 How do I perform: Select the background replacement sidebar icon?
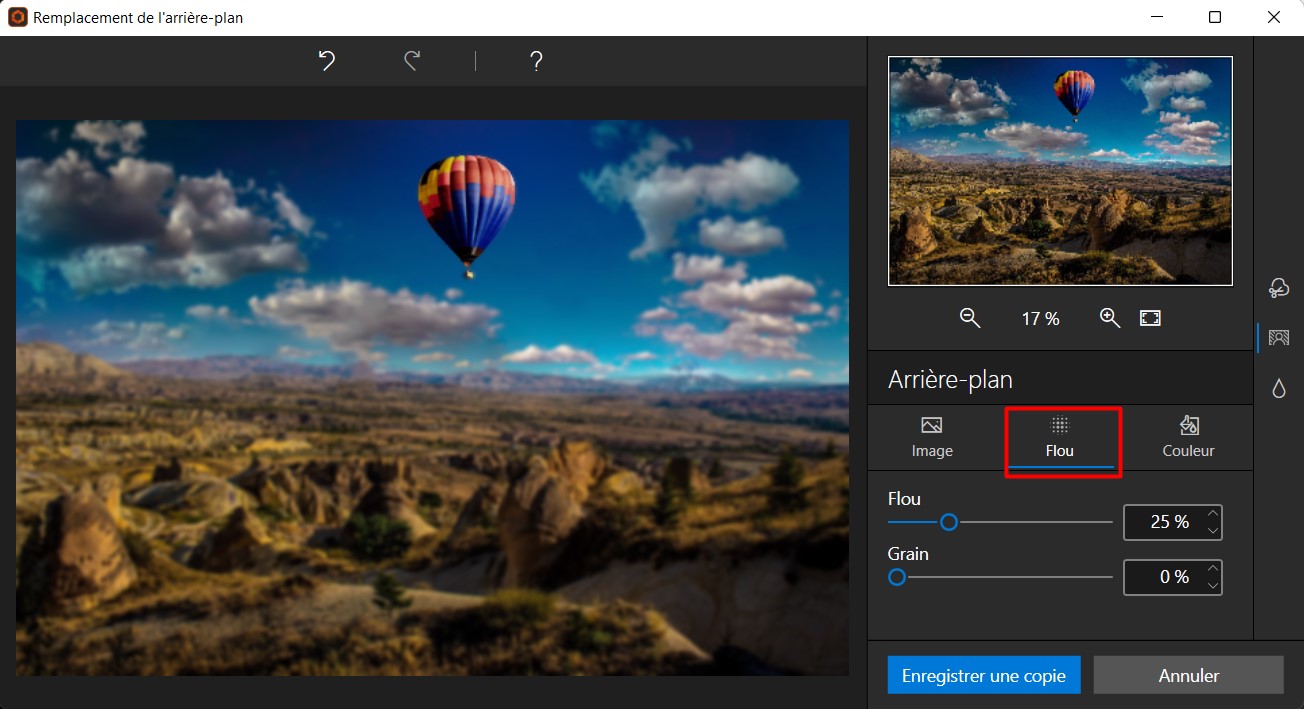[1278, 338]
